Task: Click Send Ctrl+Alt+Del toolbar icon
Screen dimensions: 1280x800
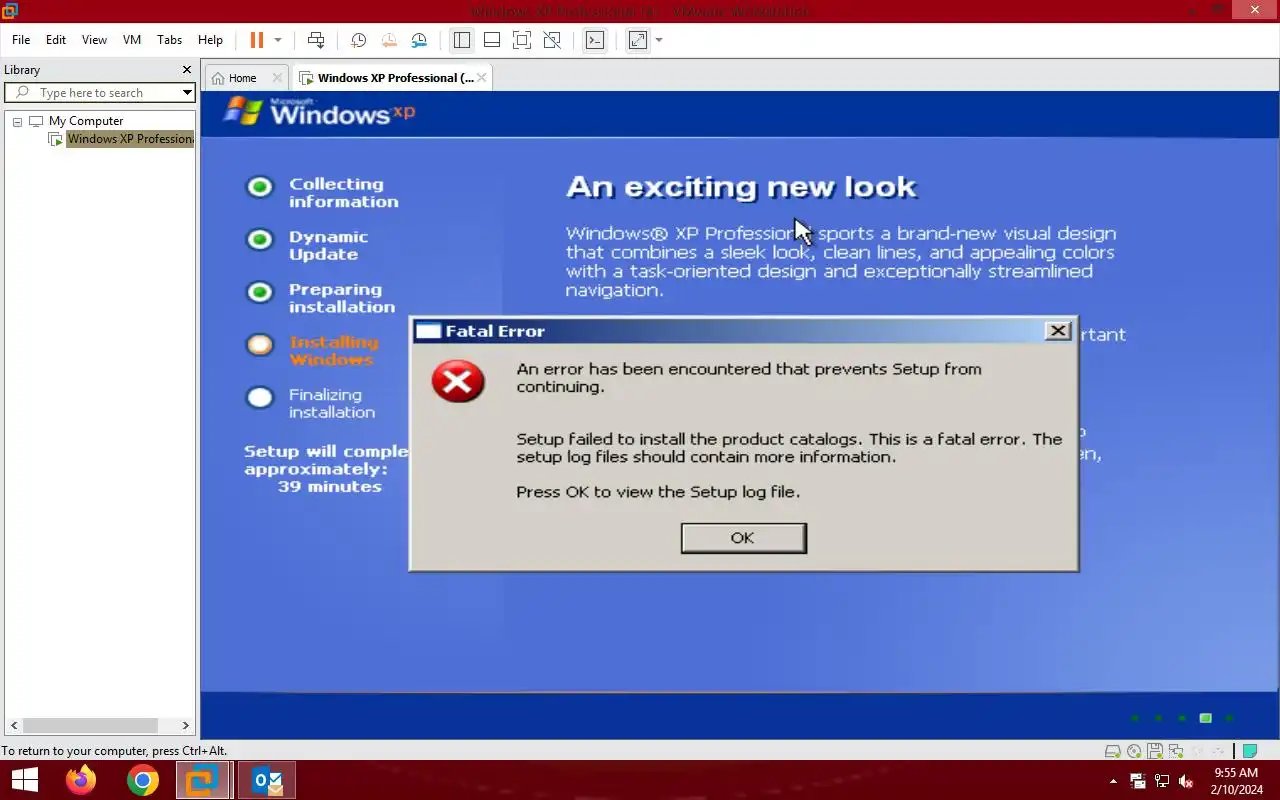Action: 316,40
